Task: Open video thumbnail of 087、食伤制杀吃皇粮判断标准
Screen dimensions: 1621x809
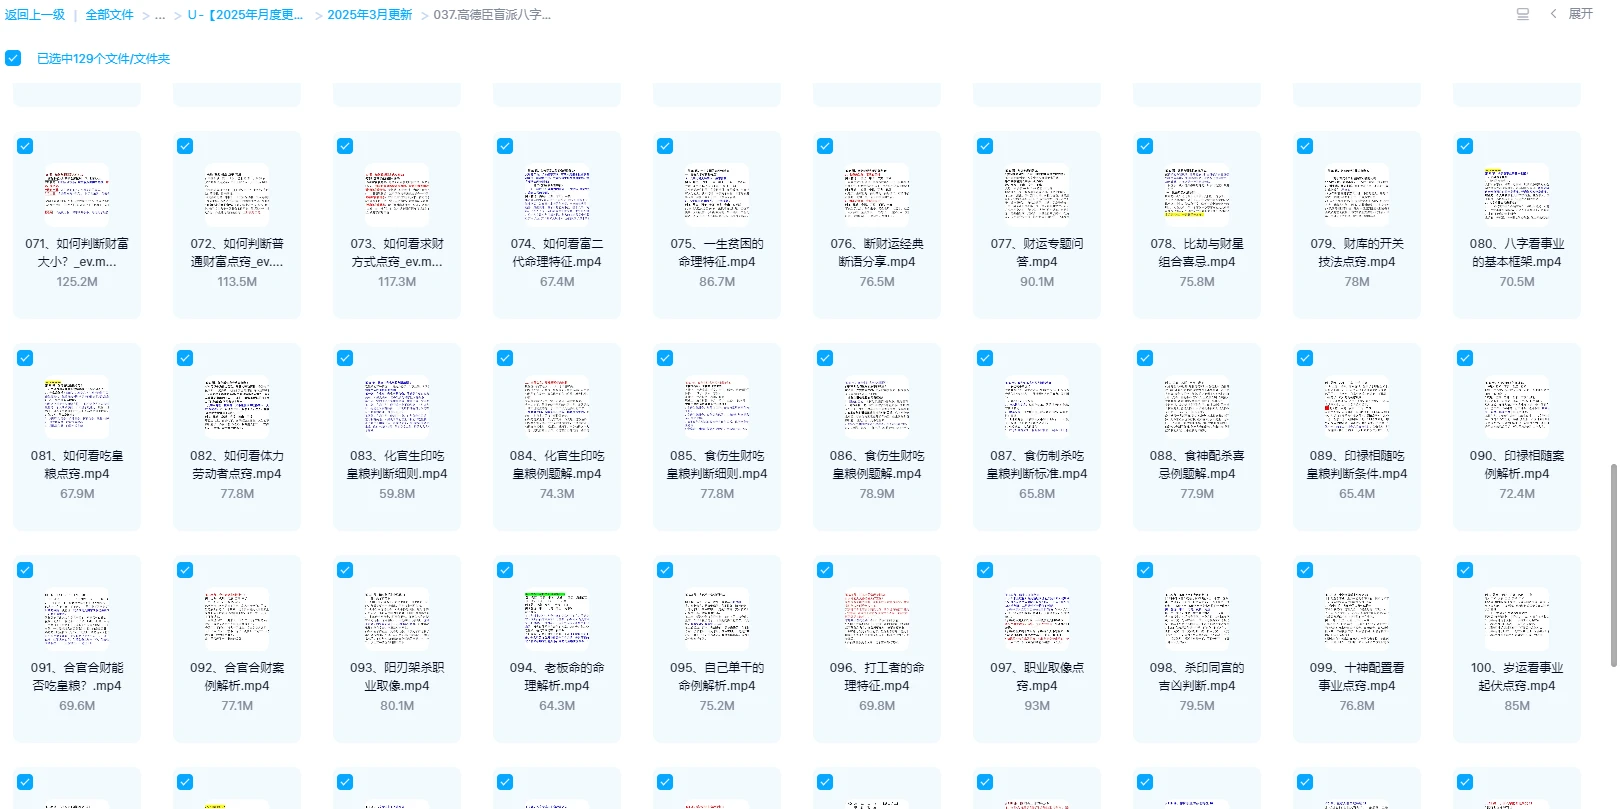Action: point(1037,405)
